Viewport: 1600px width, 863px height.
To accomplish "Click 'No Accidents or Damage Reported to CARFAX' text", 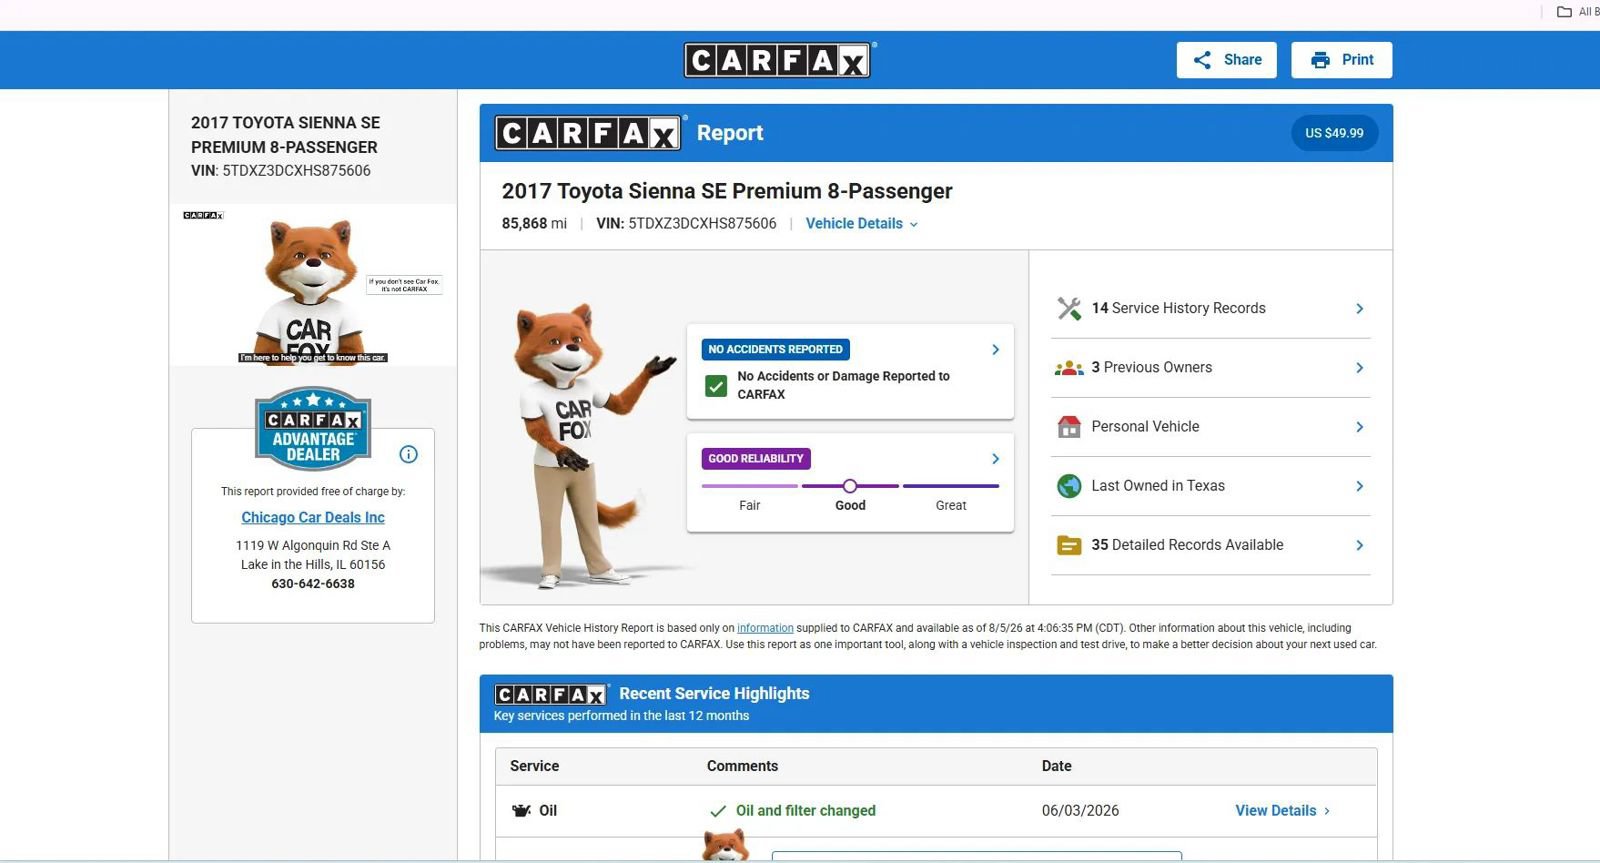I will (844, 385).
